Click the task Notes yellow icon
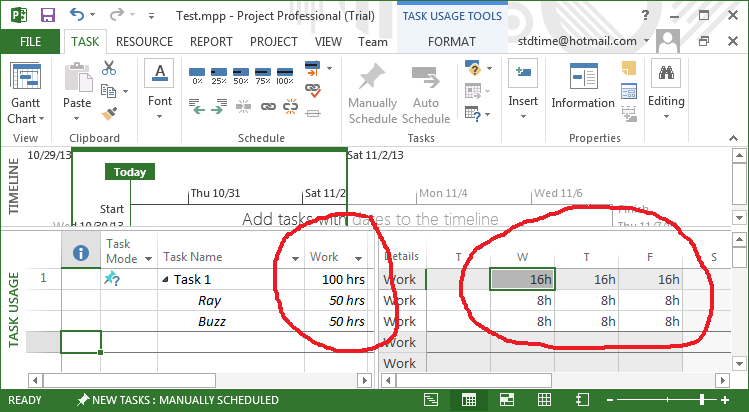This screenshot has height=412, width=749. (629, 68)
